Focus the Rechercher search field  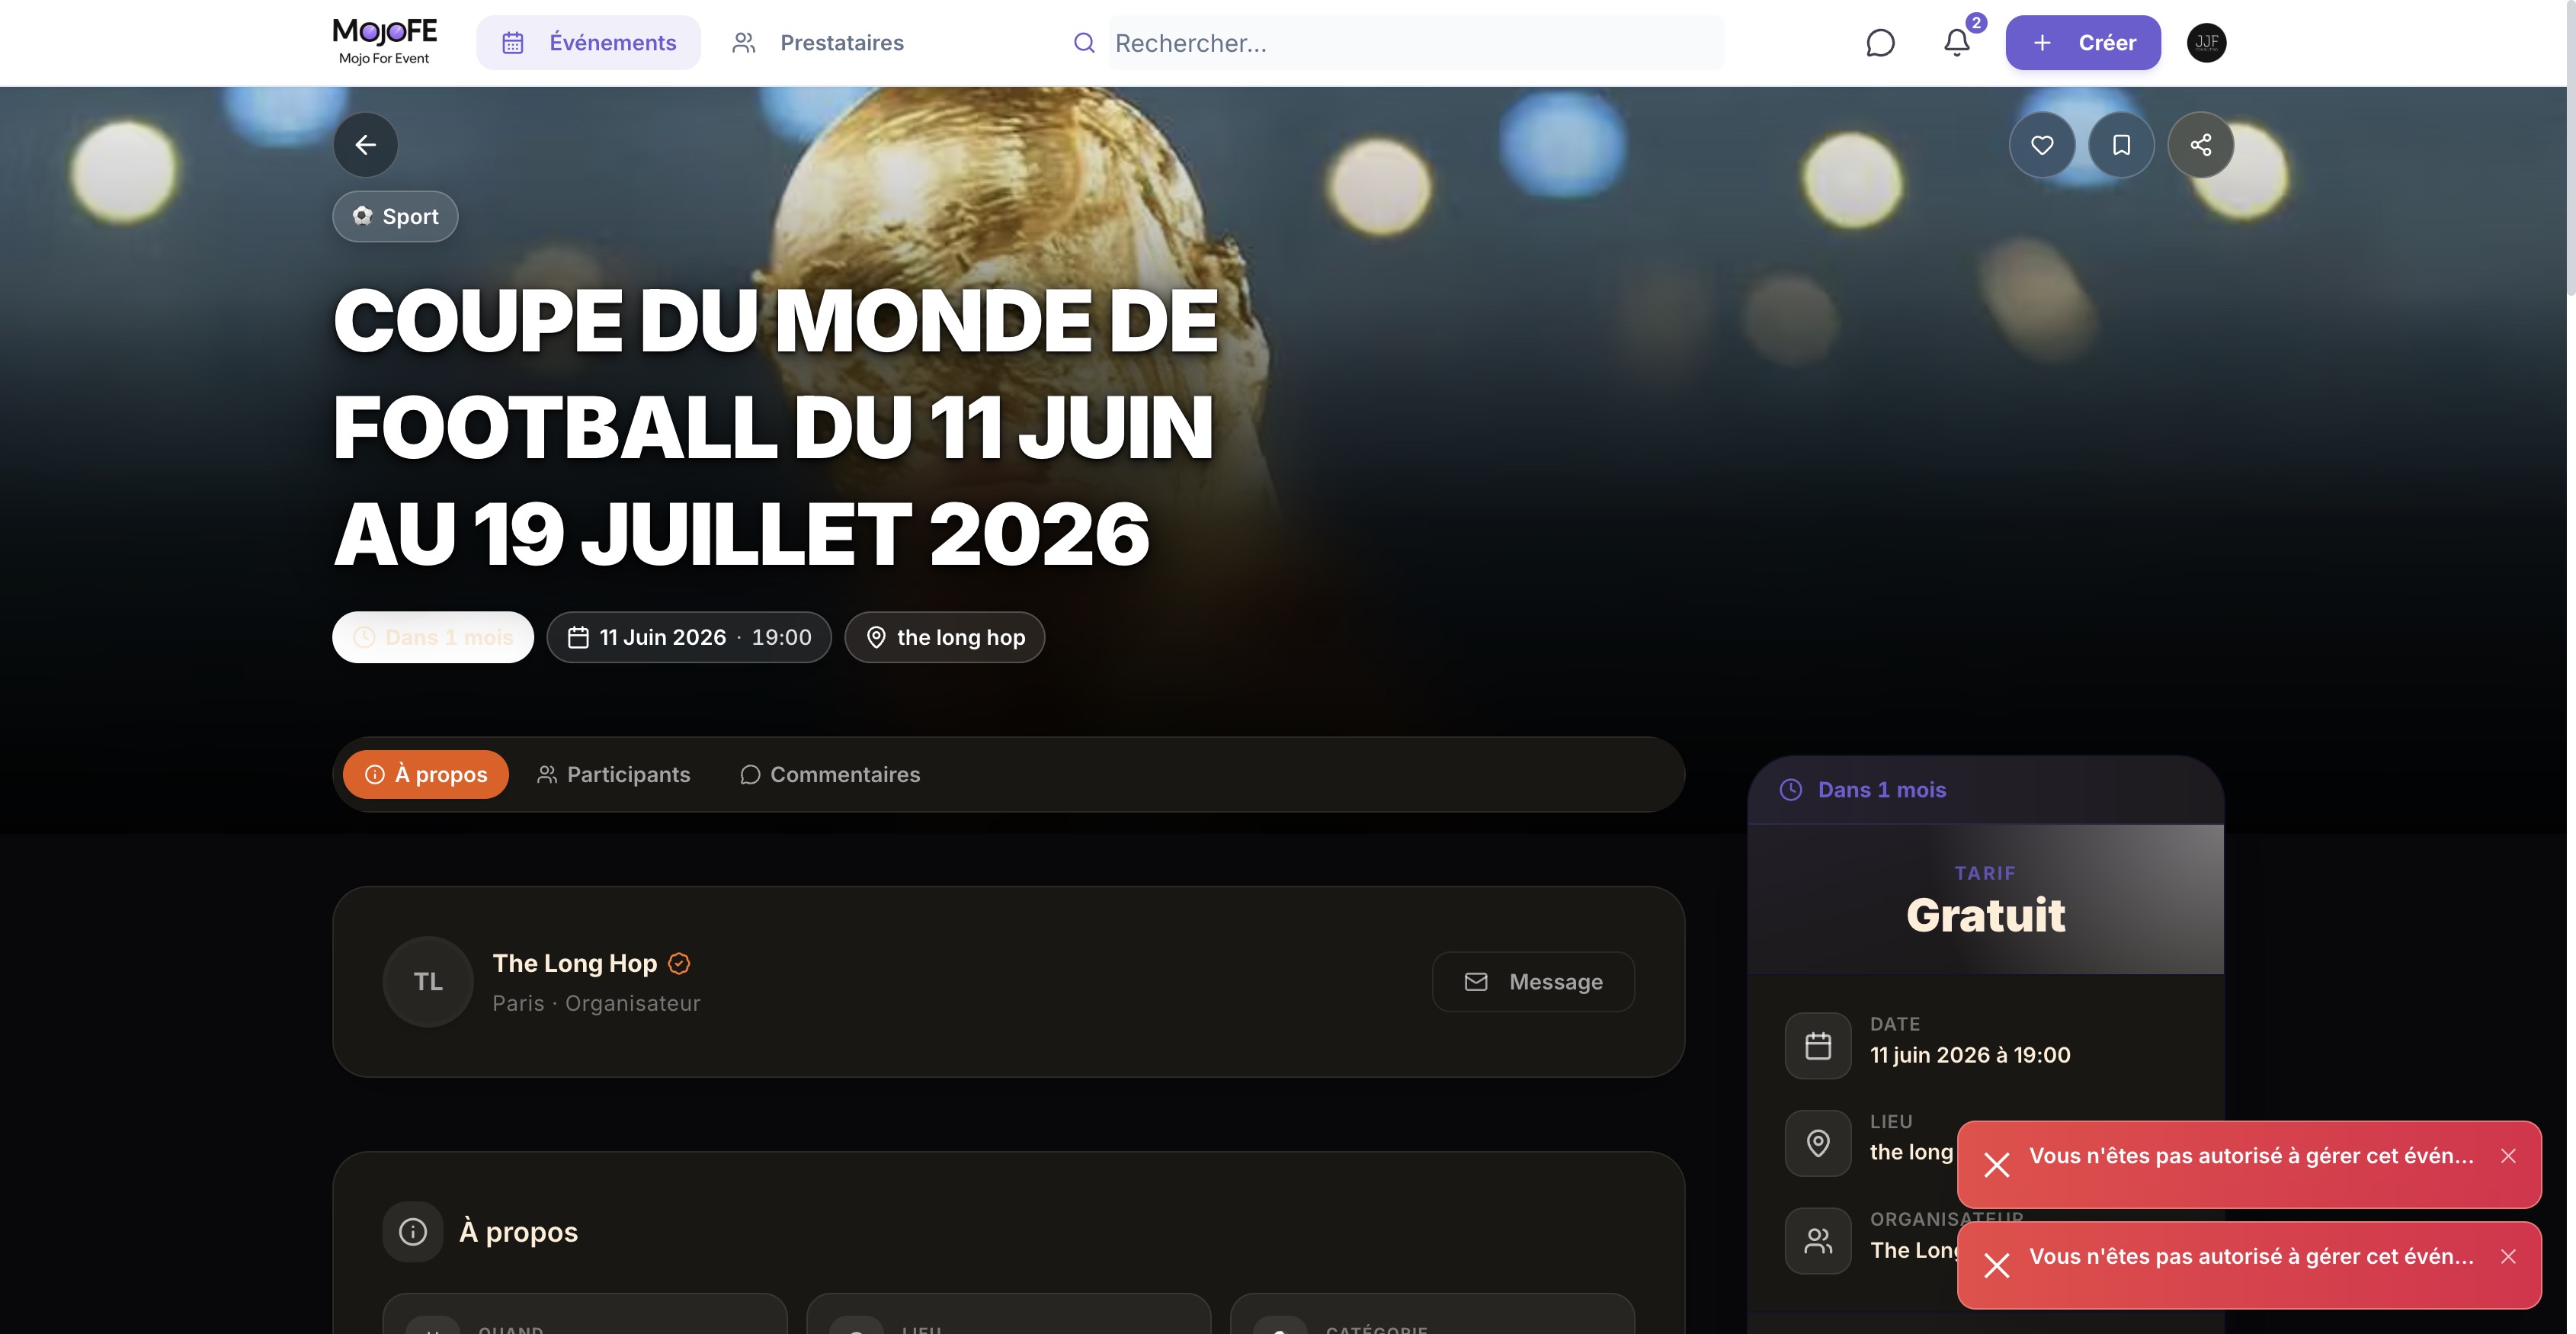[1415, 43]
